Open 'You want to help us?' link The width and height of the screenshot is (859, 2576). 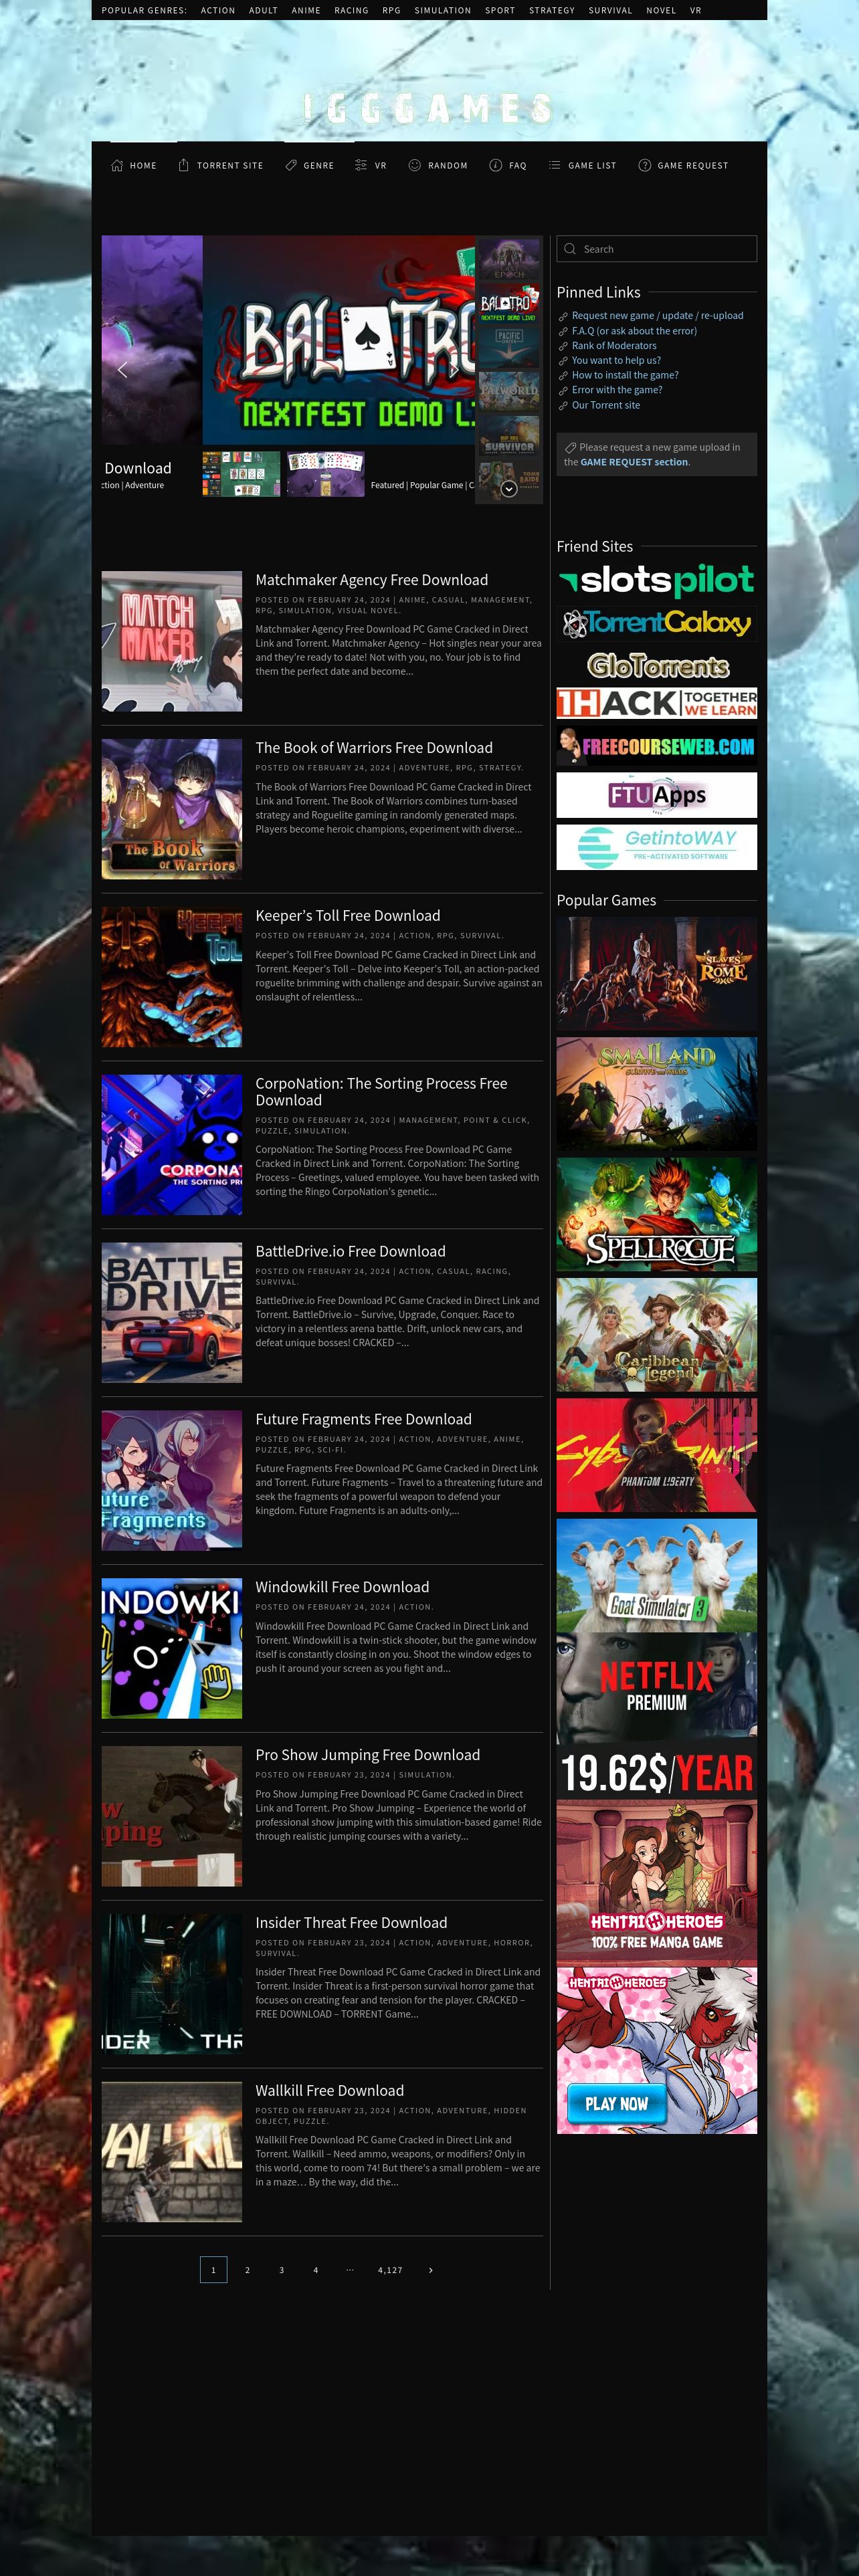pos(616,361)
